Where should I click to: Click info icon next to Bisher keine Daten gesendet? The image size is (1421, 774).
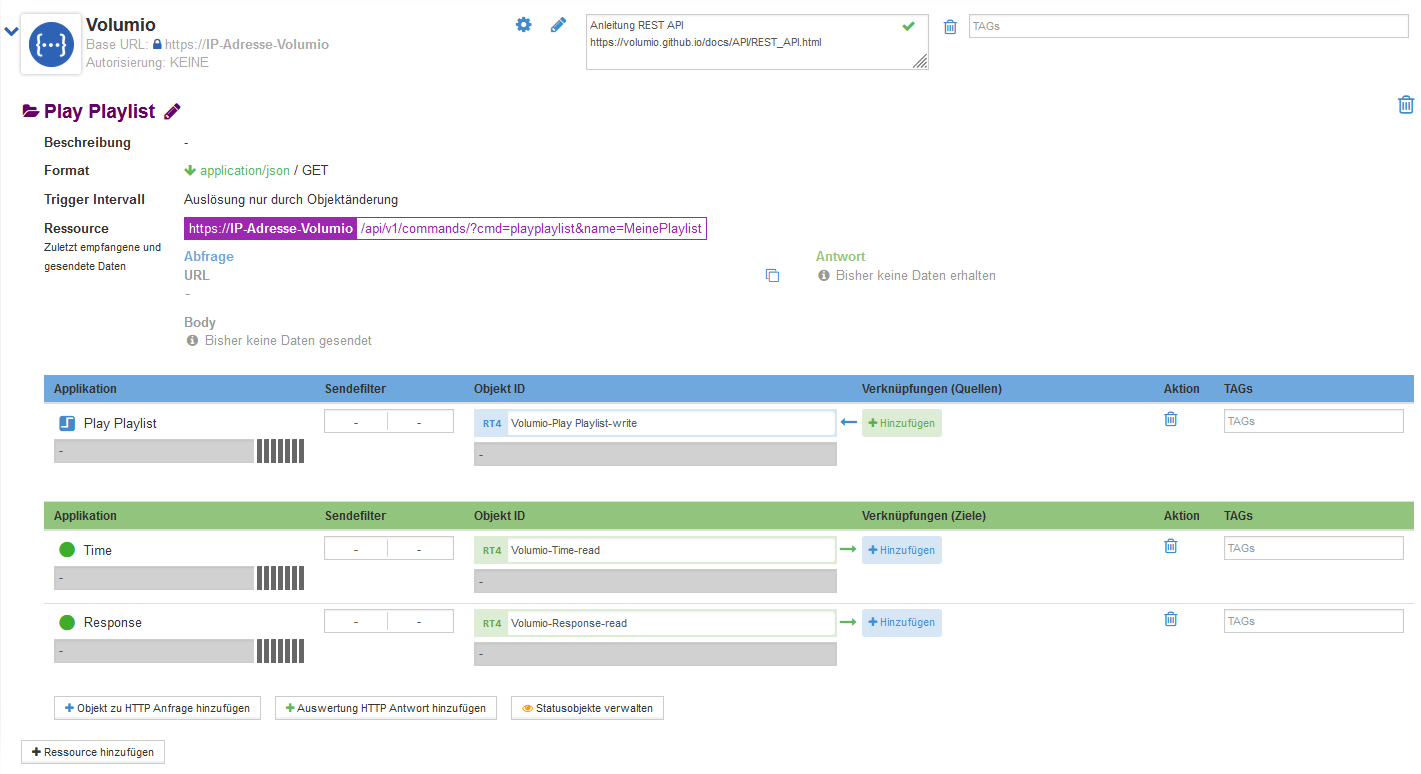pyautogui.click(x=193, y=341)
